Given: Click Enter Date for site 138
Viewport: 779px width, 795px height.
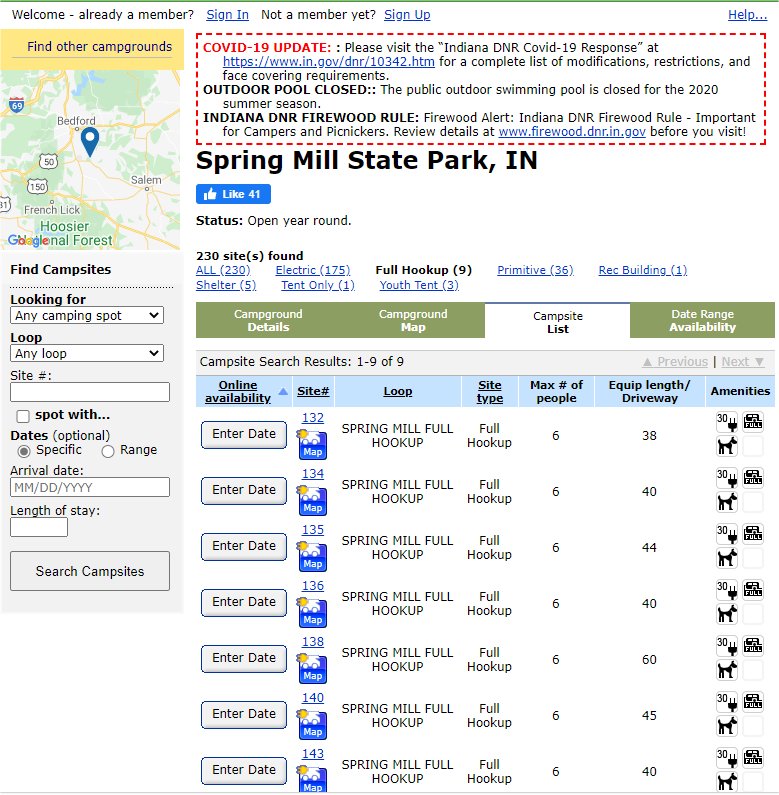Looking at the screenshot, I should coord(244,658).
